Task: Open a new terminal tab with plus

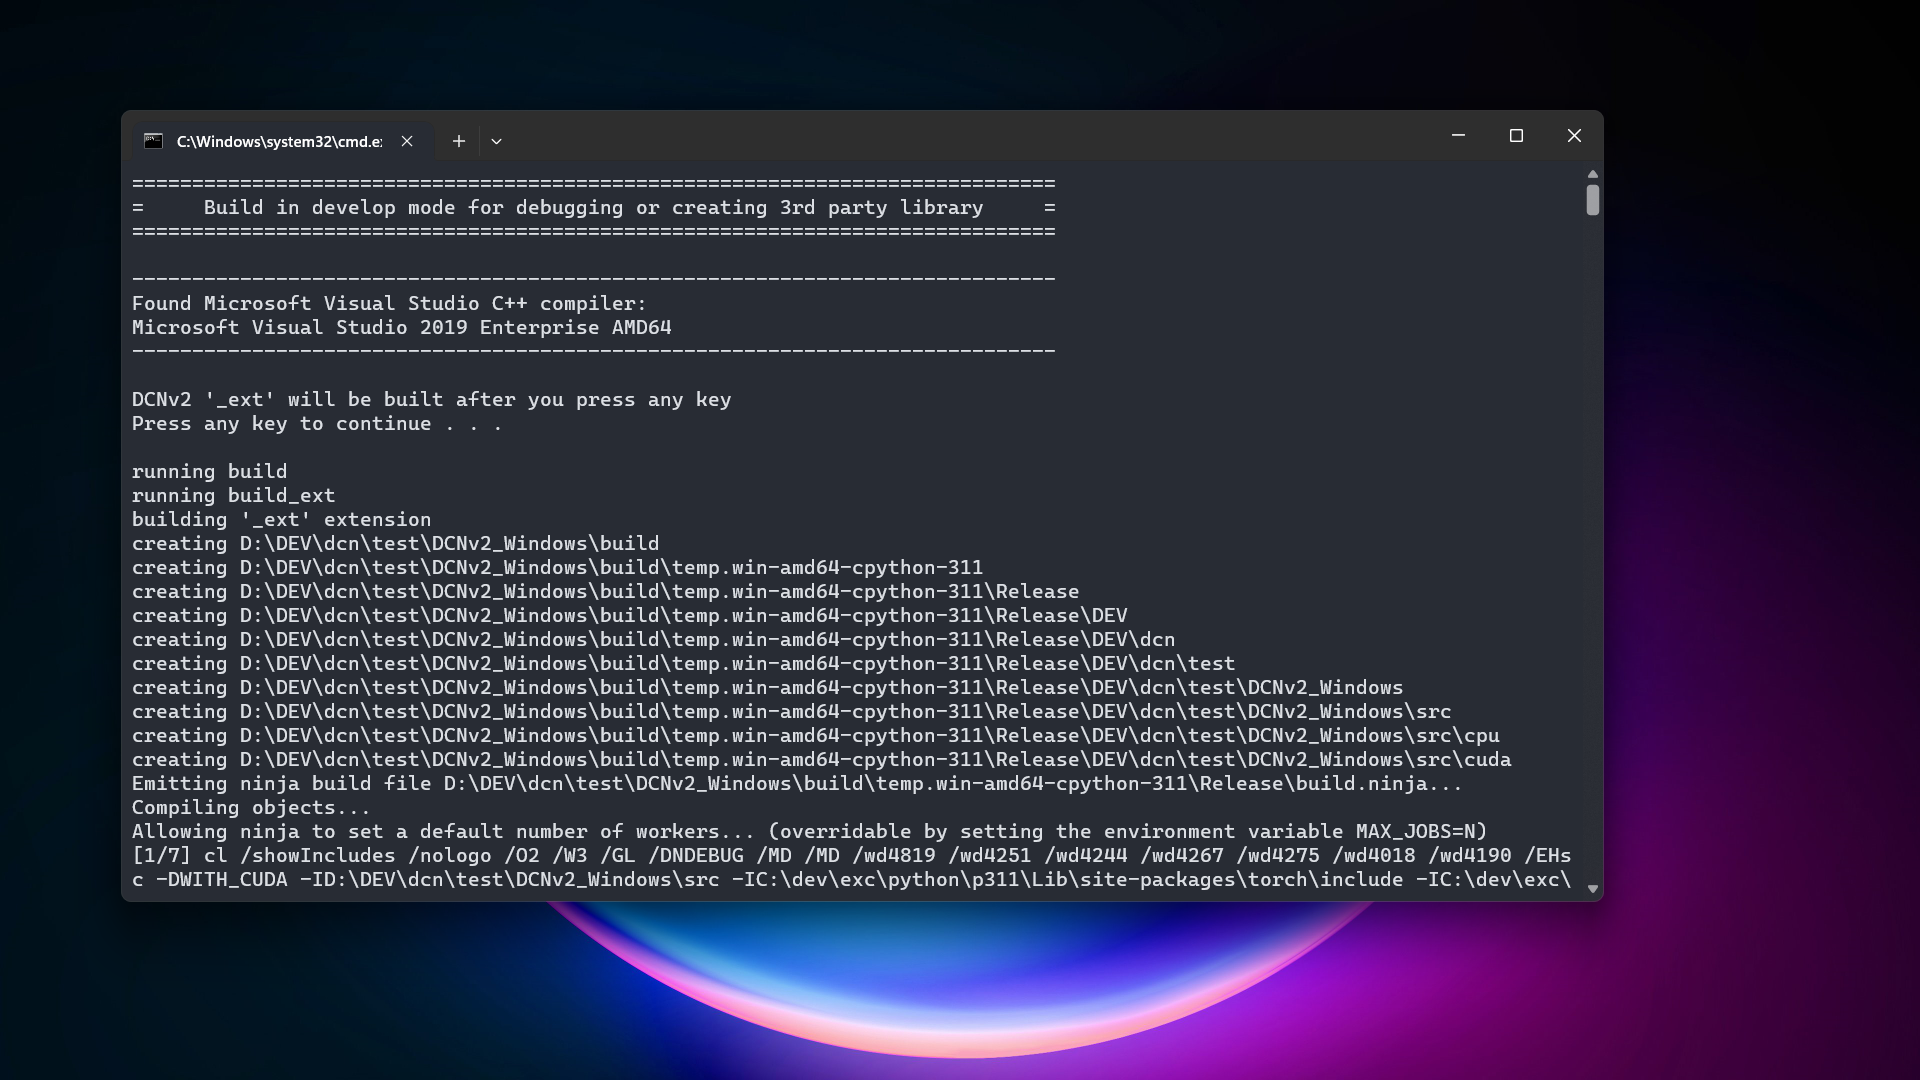Action: 458,141
